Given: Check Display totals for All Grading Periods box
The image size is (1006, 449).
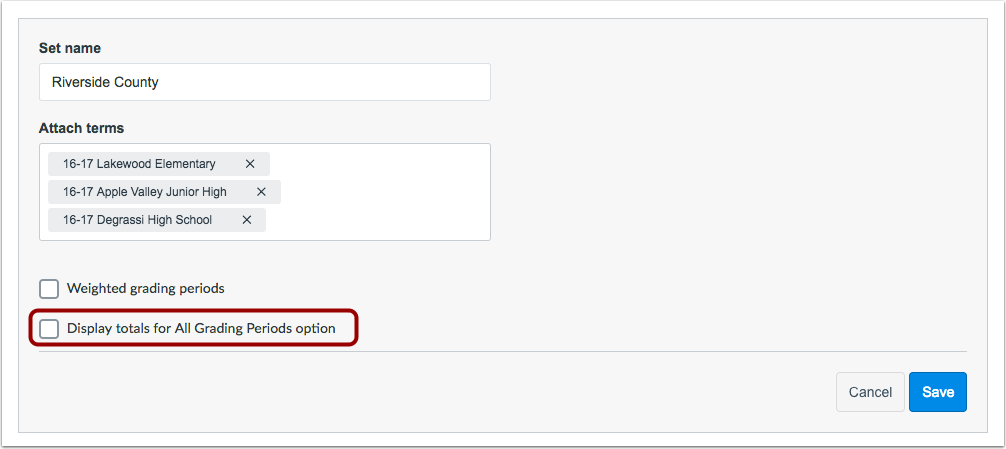Looking at the screenshot, I should click(49, 329).
